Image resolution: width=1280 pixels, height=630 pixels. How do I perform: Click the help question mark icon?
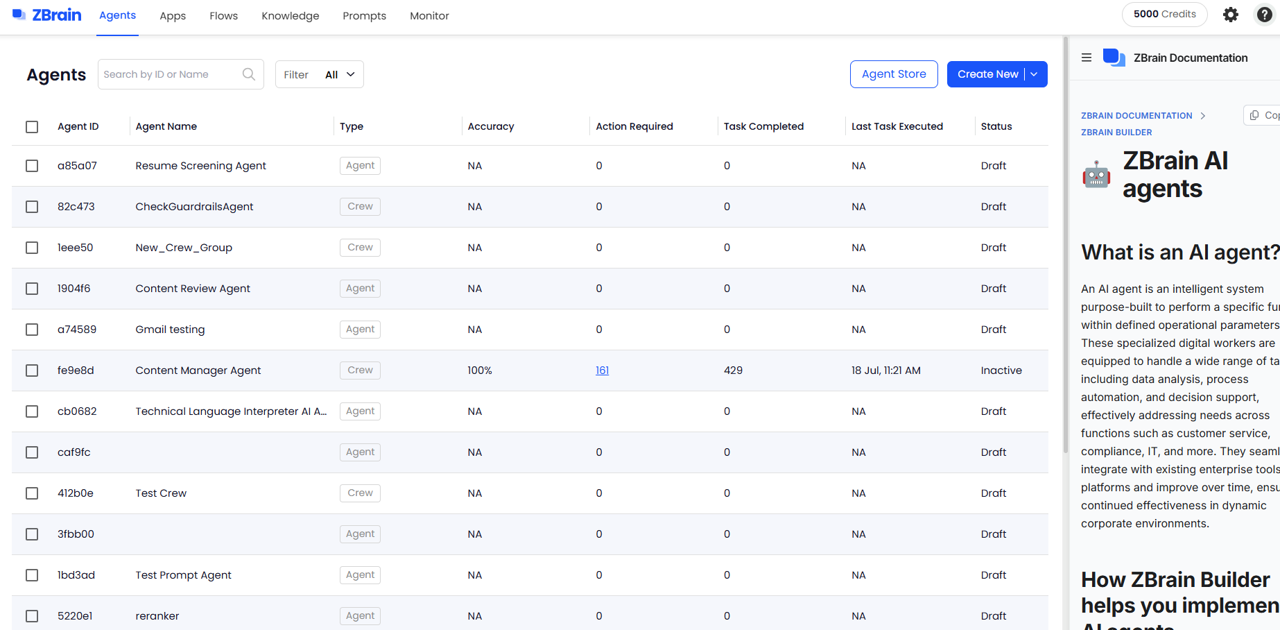tap(1264, 15)
